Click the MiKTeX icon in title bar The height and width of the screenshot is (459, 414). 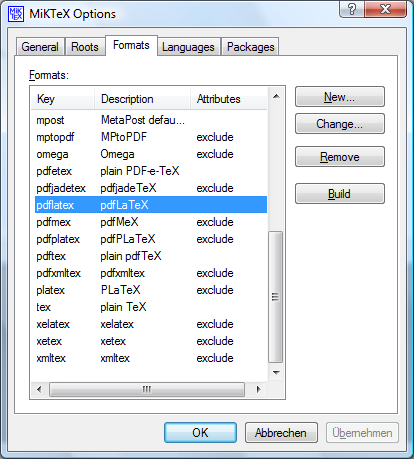tap(16, 14)
